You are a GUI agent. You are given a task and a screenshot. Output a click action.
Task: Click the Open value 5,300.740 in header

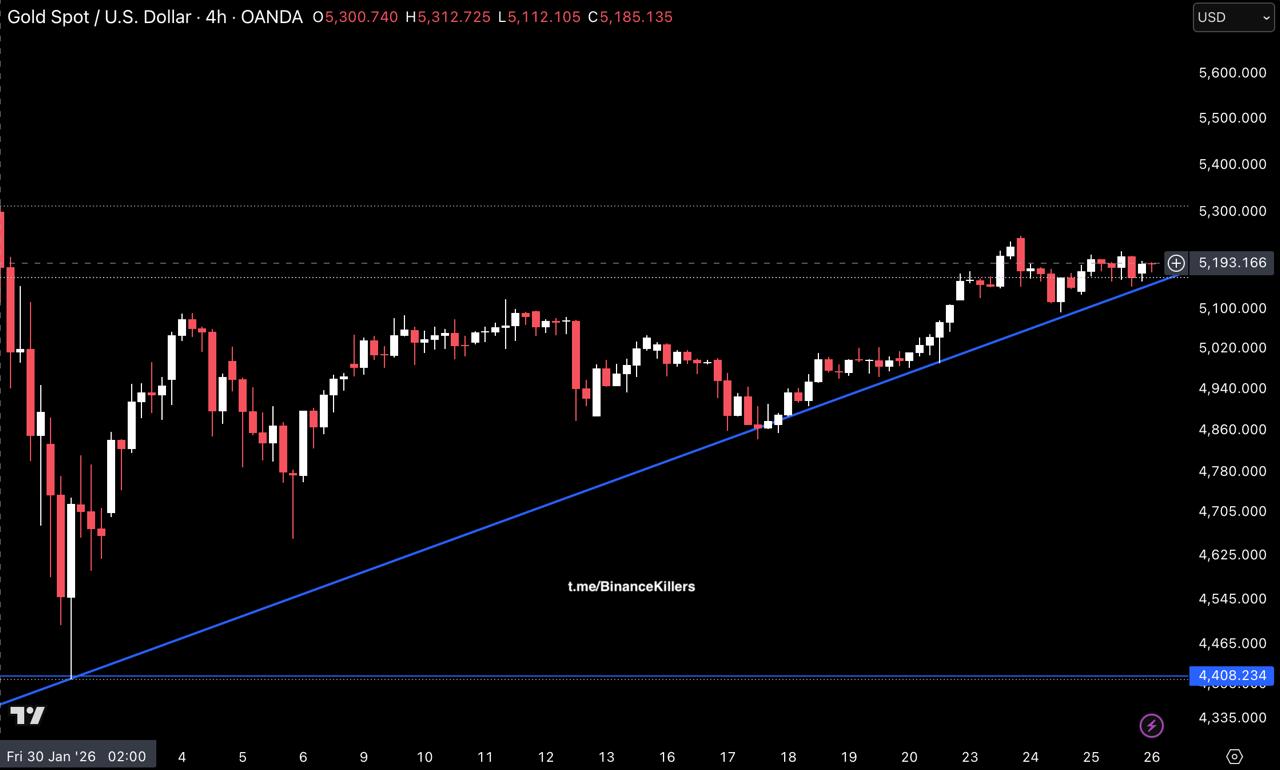point(361,17)
